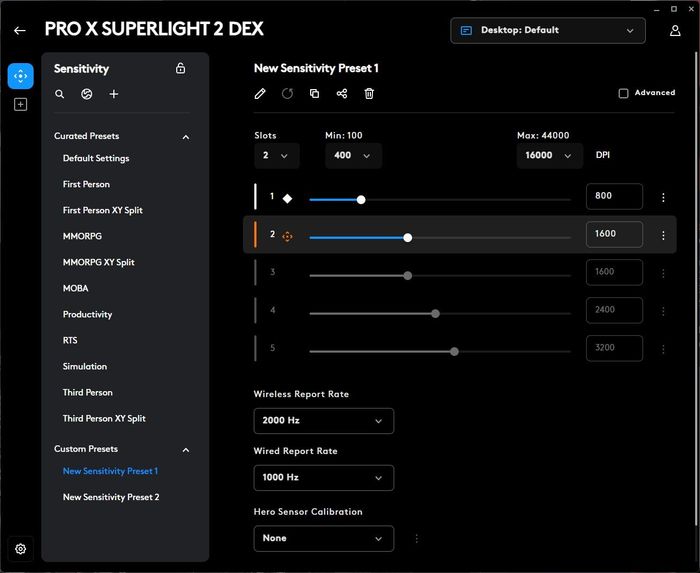Viewport: 700px width, 573px height.
Task: Select the MOBA preset
Action: (75, 288)
